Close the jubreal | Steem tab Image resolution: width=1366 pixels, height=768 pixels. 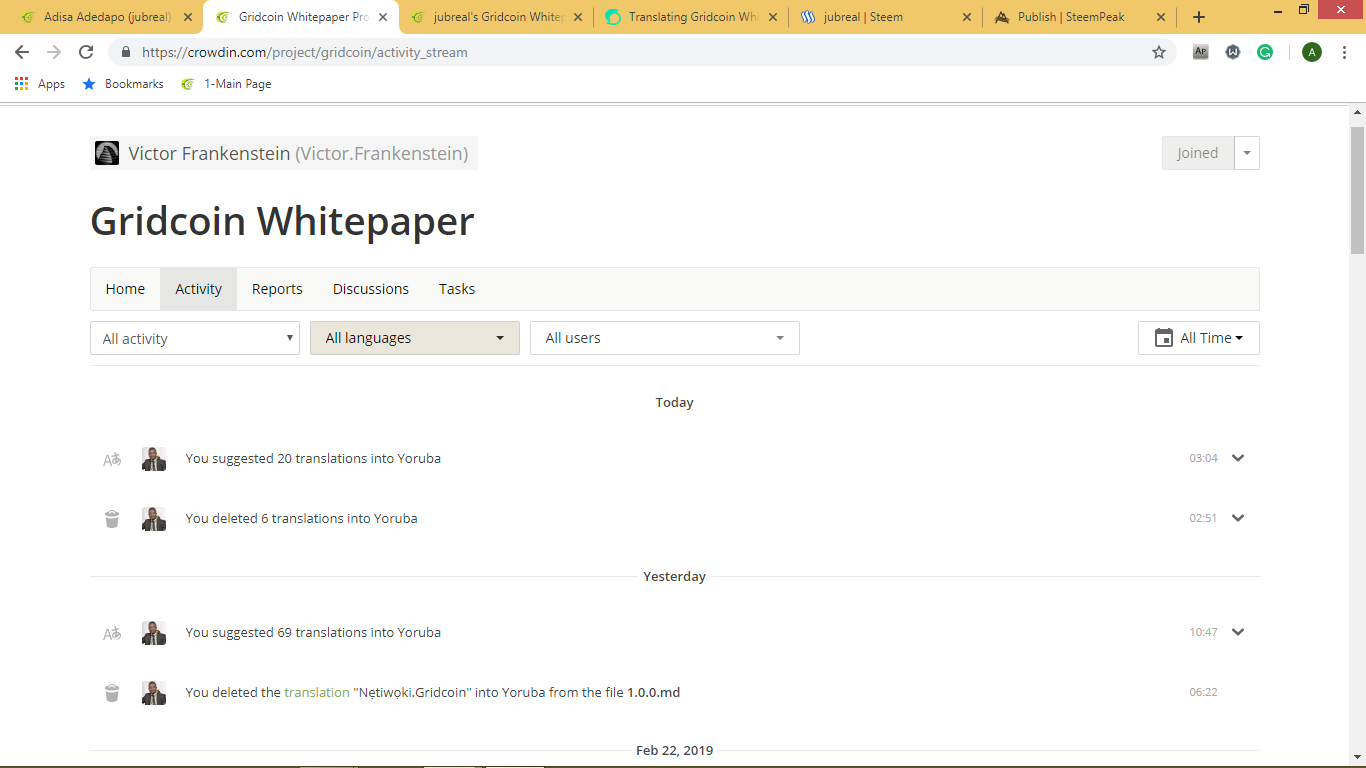coord(966,17)
